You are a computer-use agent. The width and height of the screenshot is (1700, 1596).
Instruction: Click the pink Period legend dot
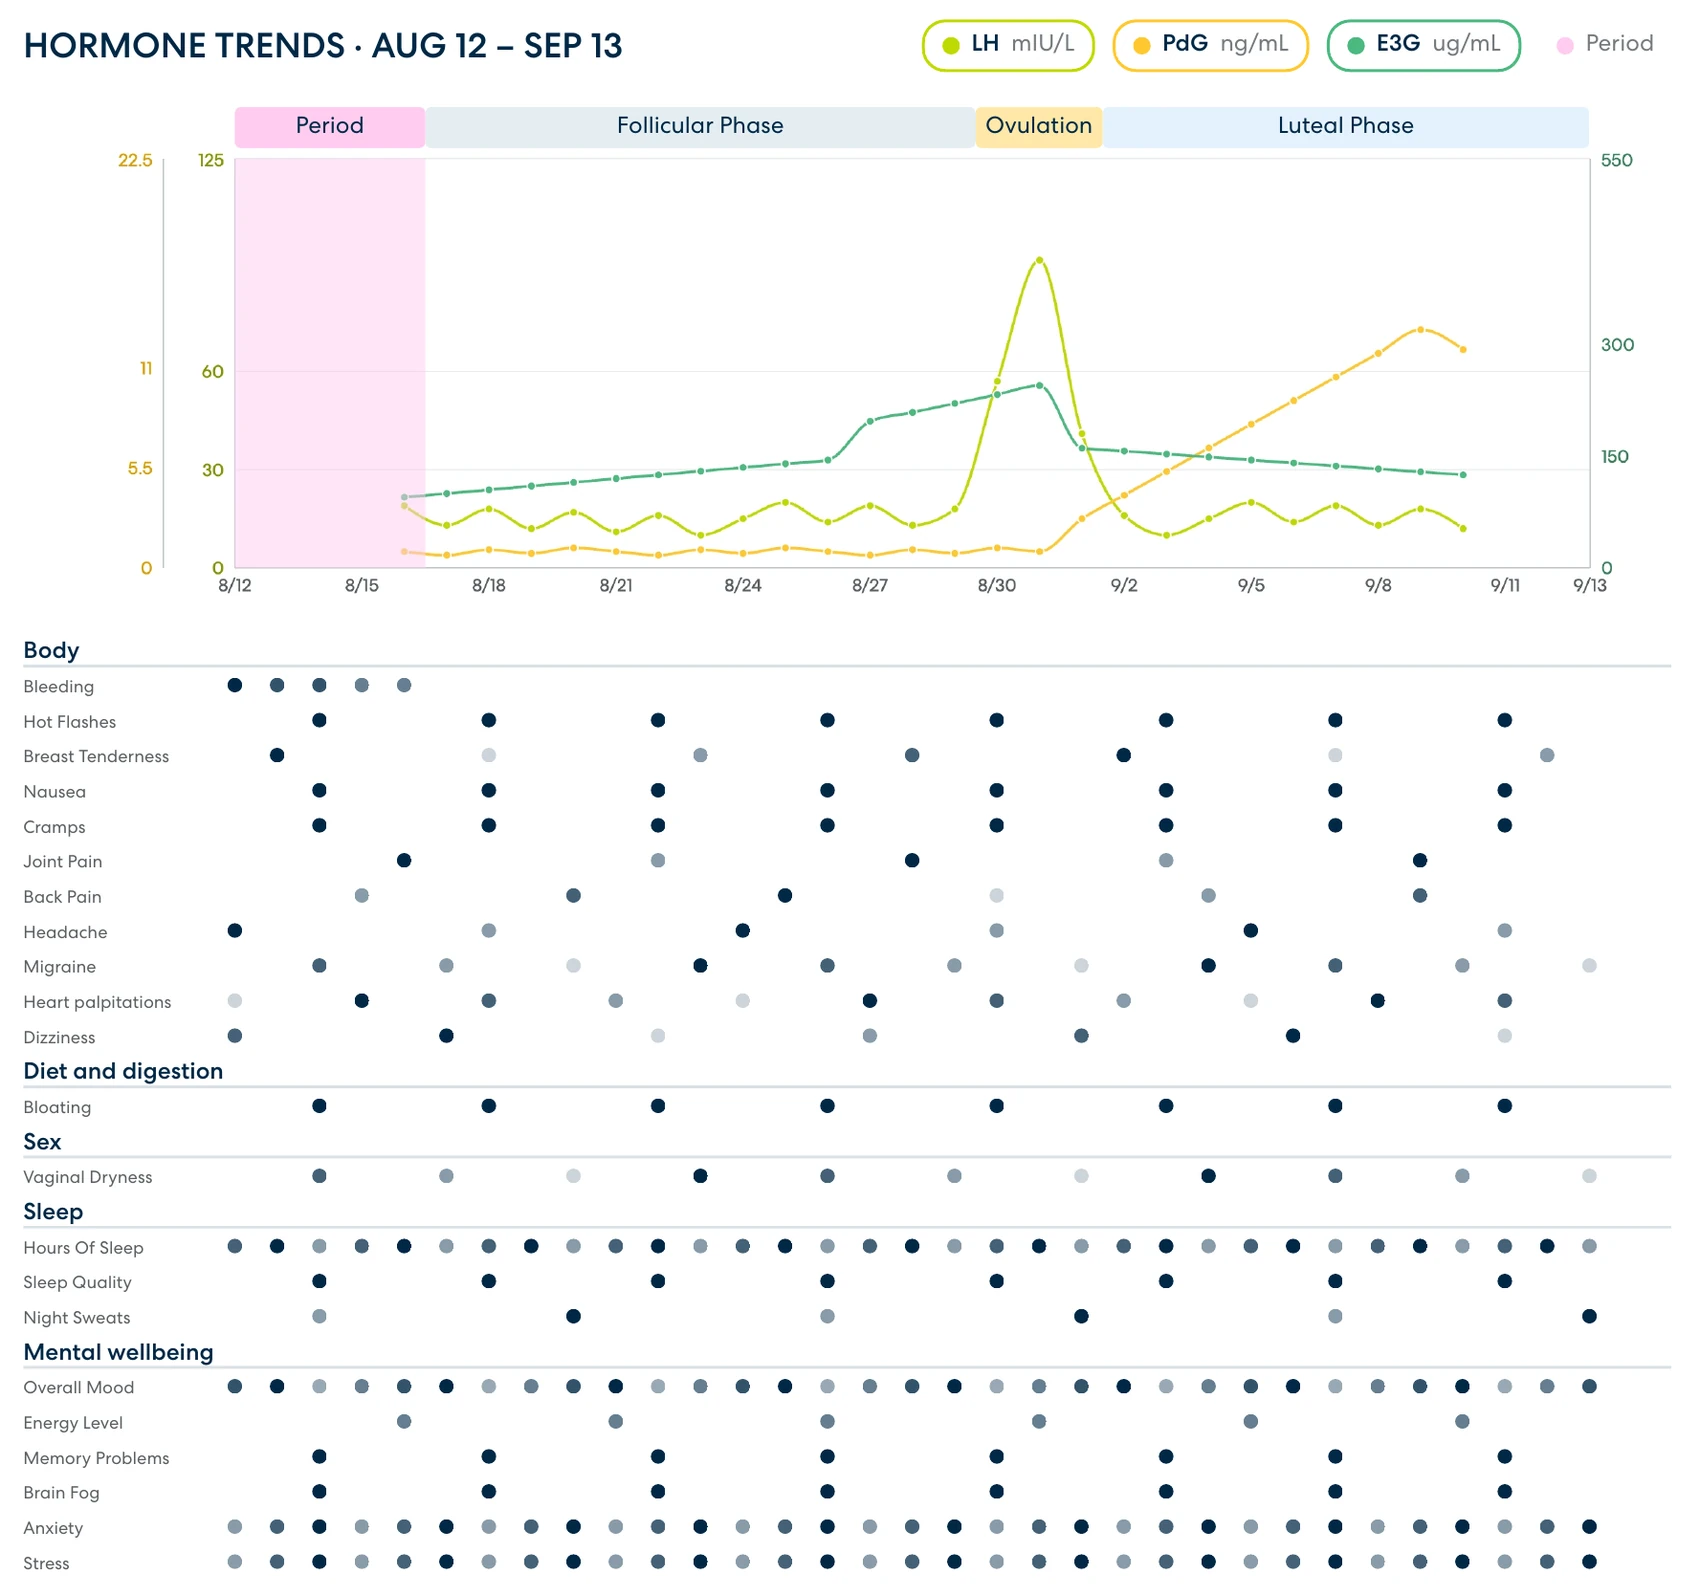click(x=1566, y=45)
